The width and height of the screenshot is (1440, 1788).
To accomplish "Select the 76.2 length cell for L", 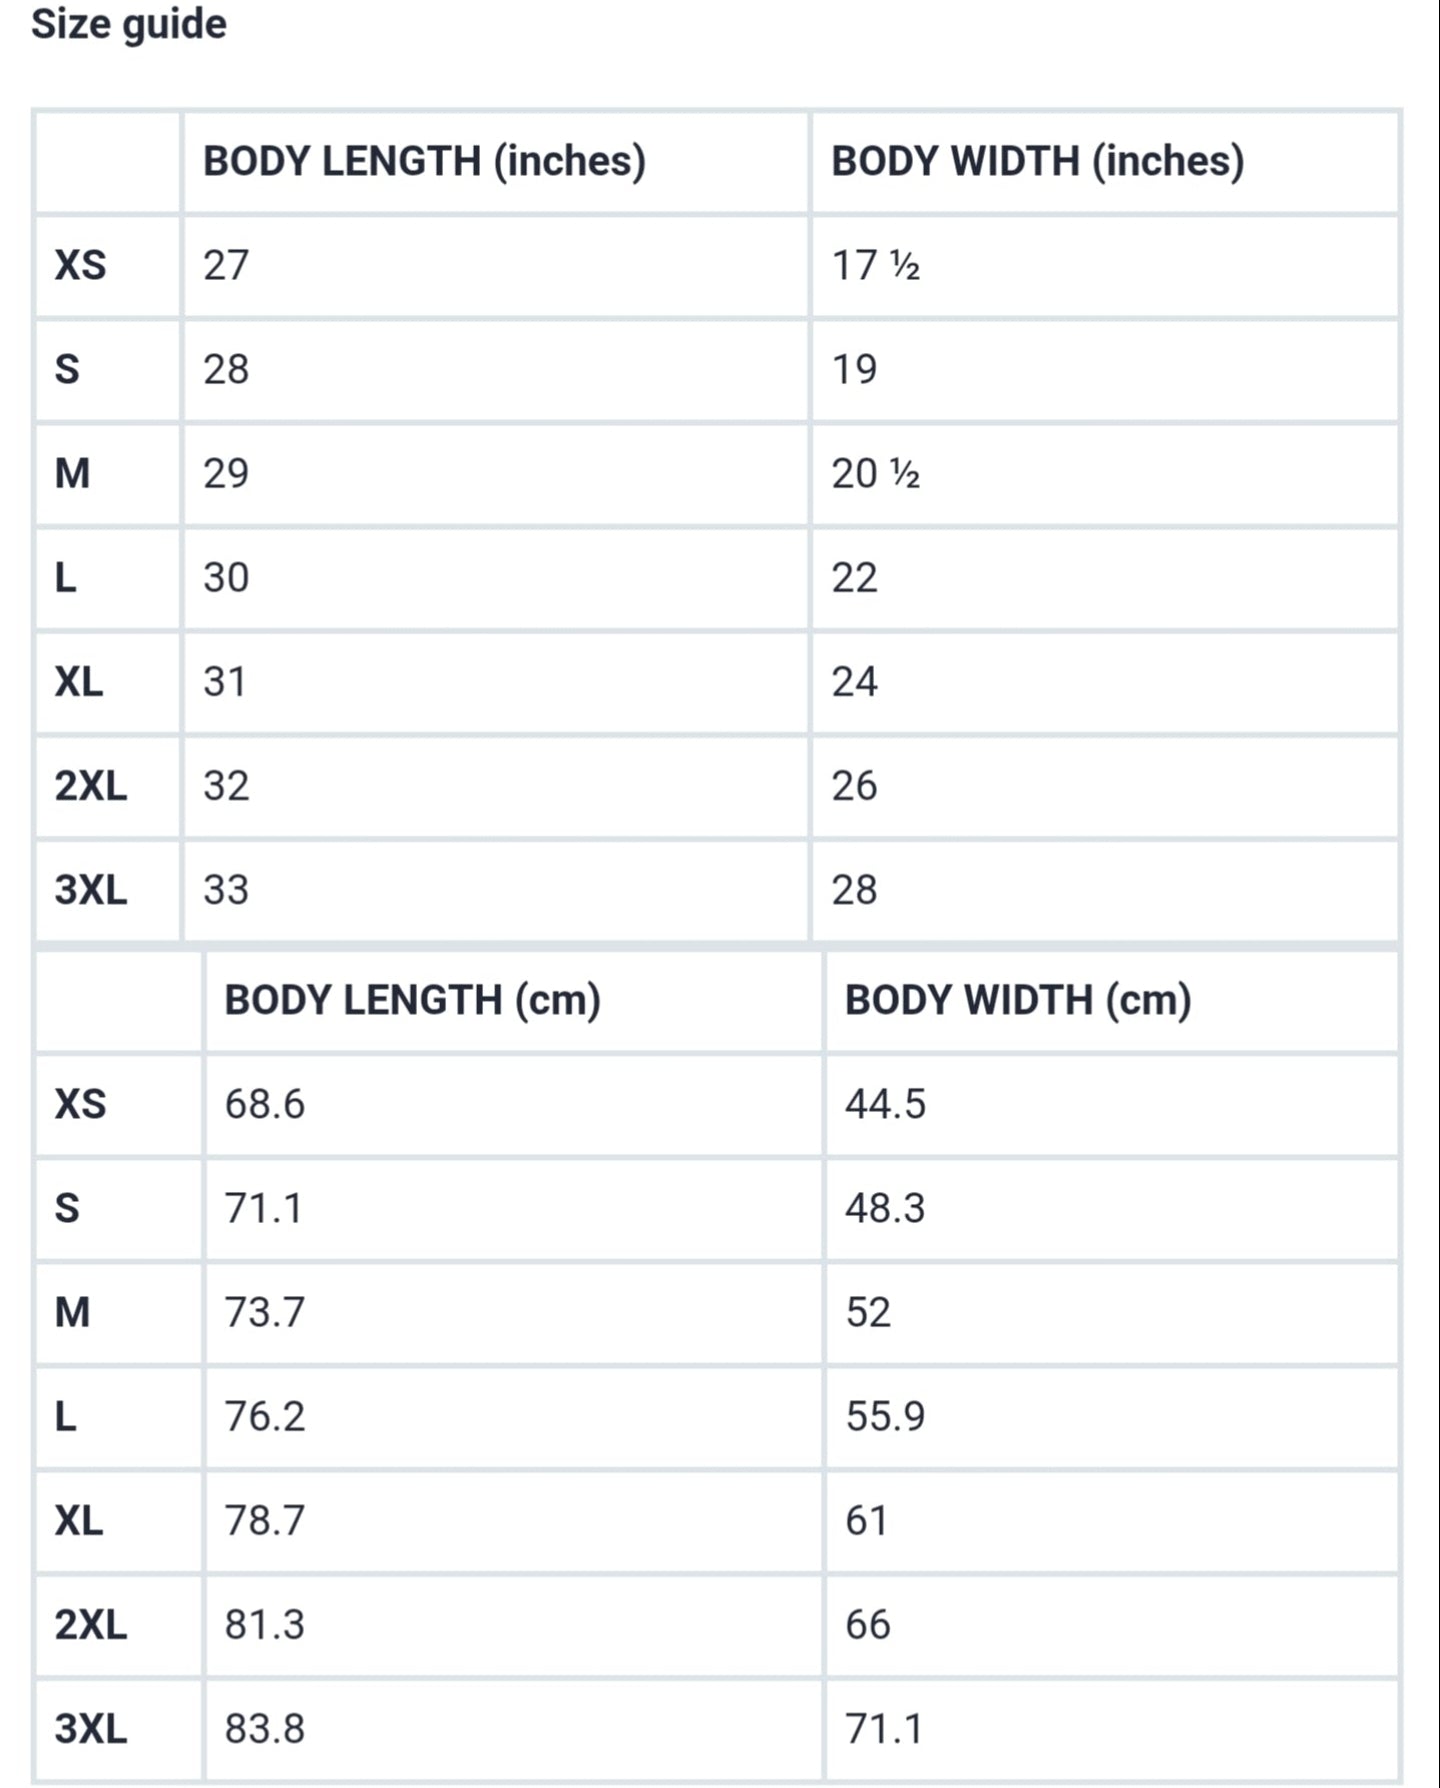I will coord(514,1417).
